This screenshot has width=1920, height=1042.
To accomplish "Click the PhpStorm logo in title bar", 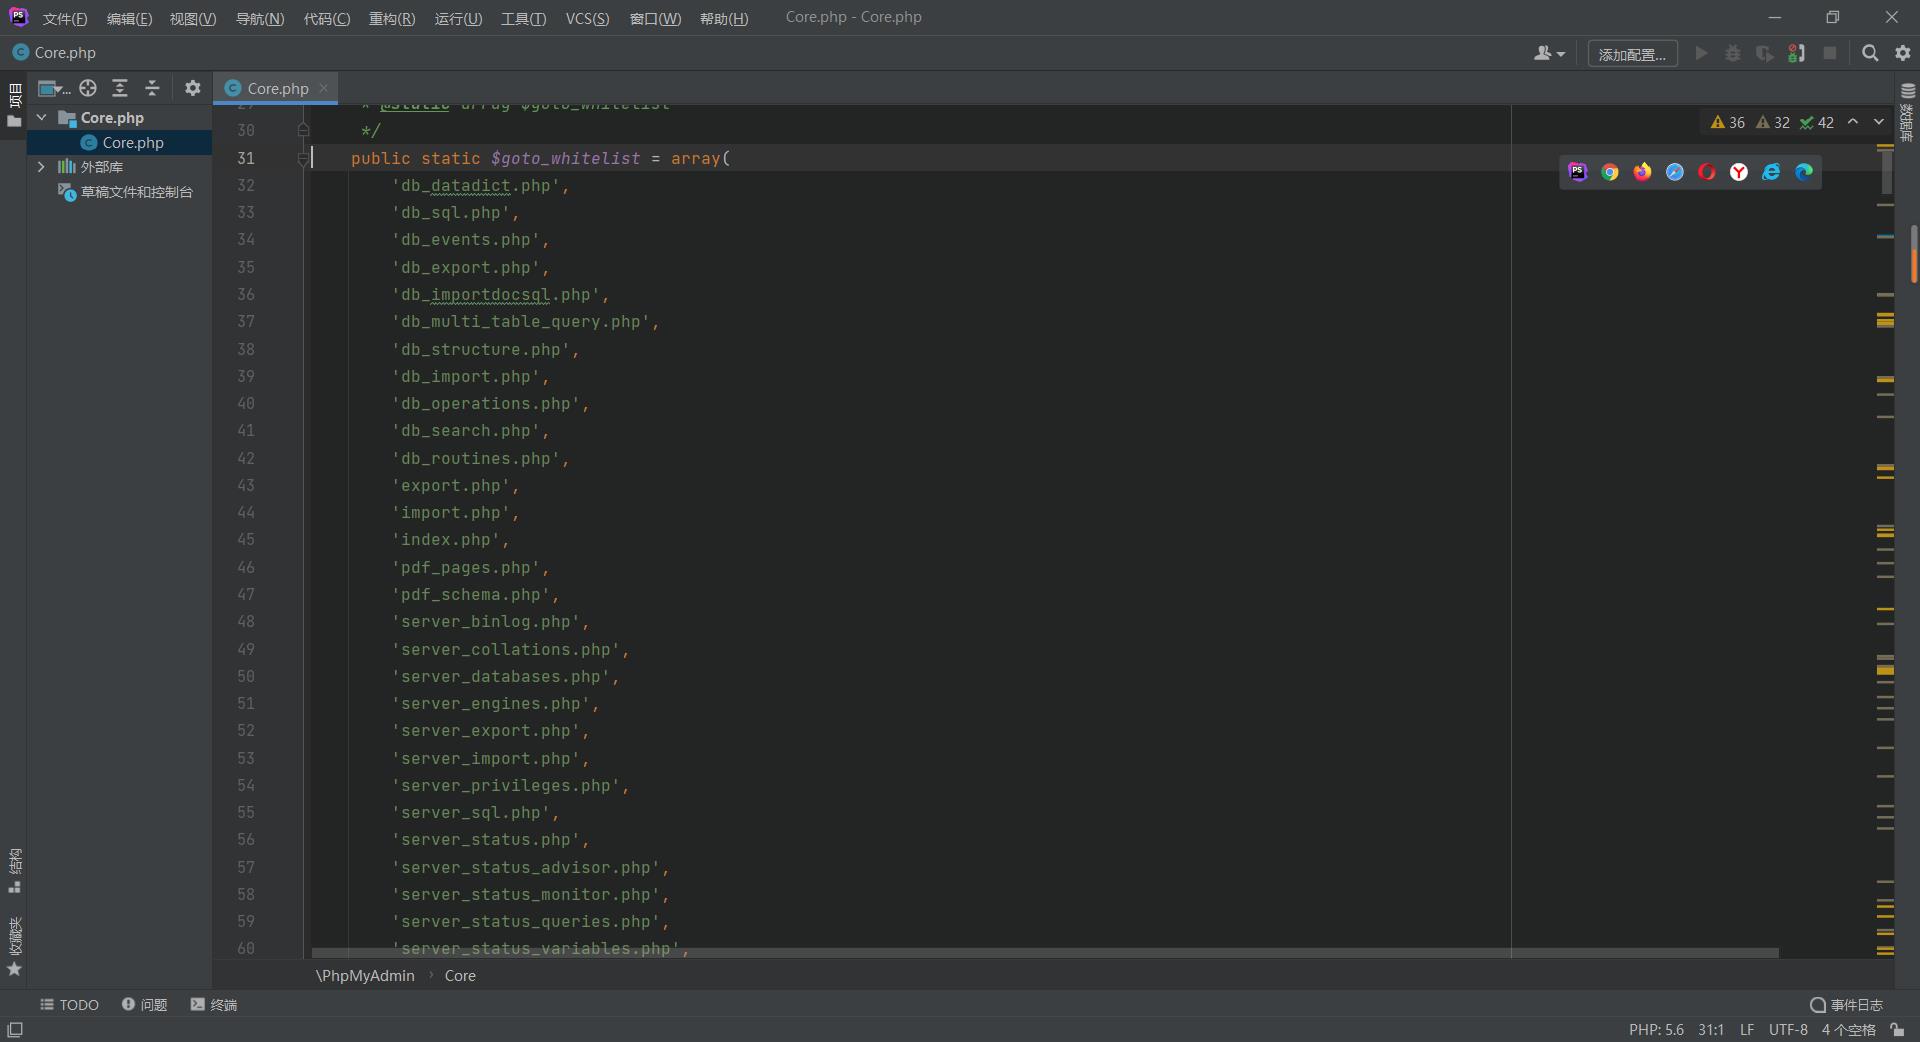I will point(19,17).
